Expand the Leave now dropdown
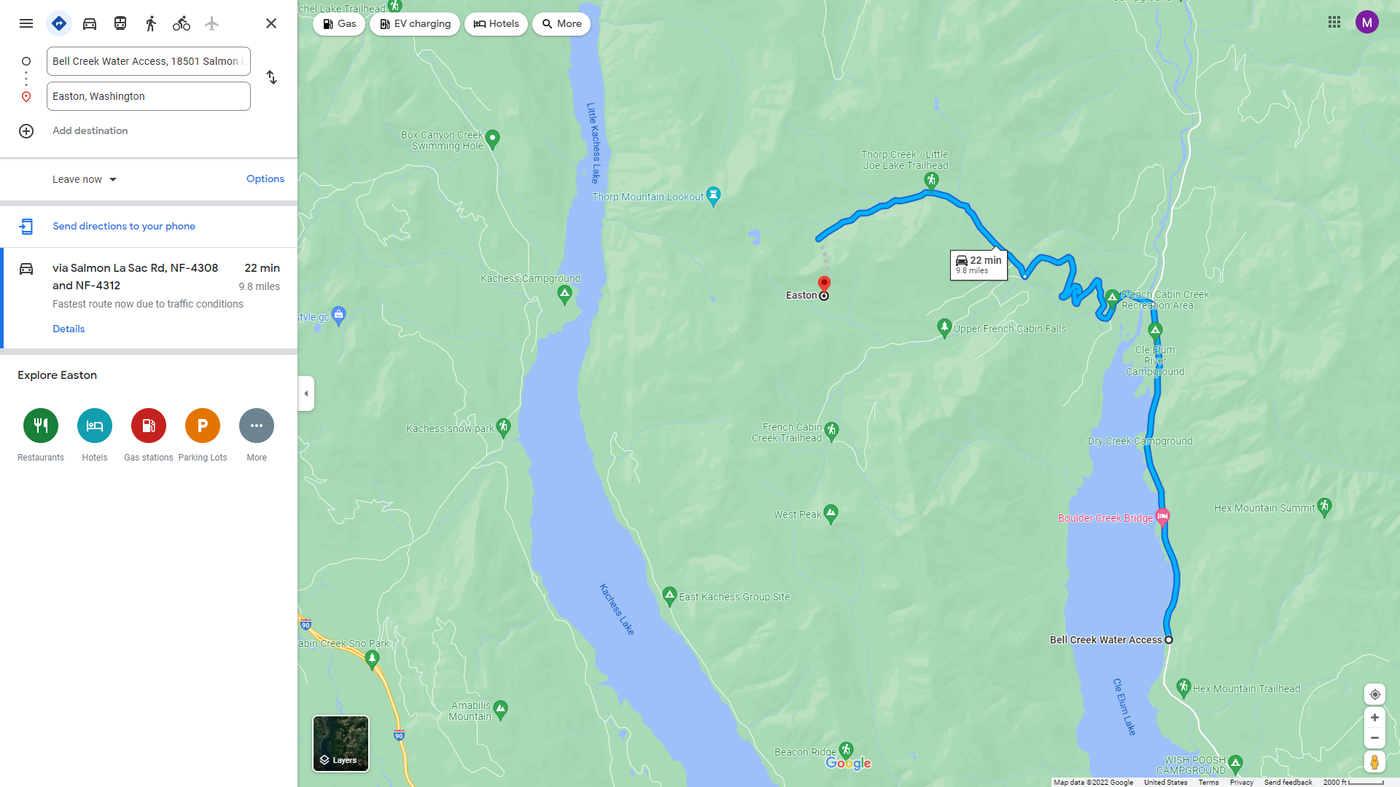Viewport: 1400px width, 787px height. [x=85, y=180]
